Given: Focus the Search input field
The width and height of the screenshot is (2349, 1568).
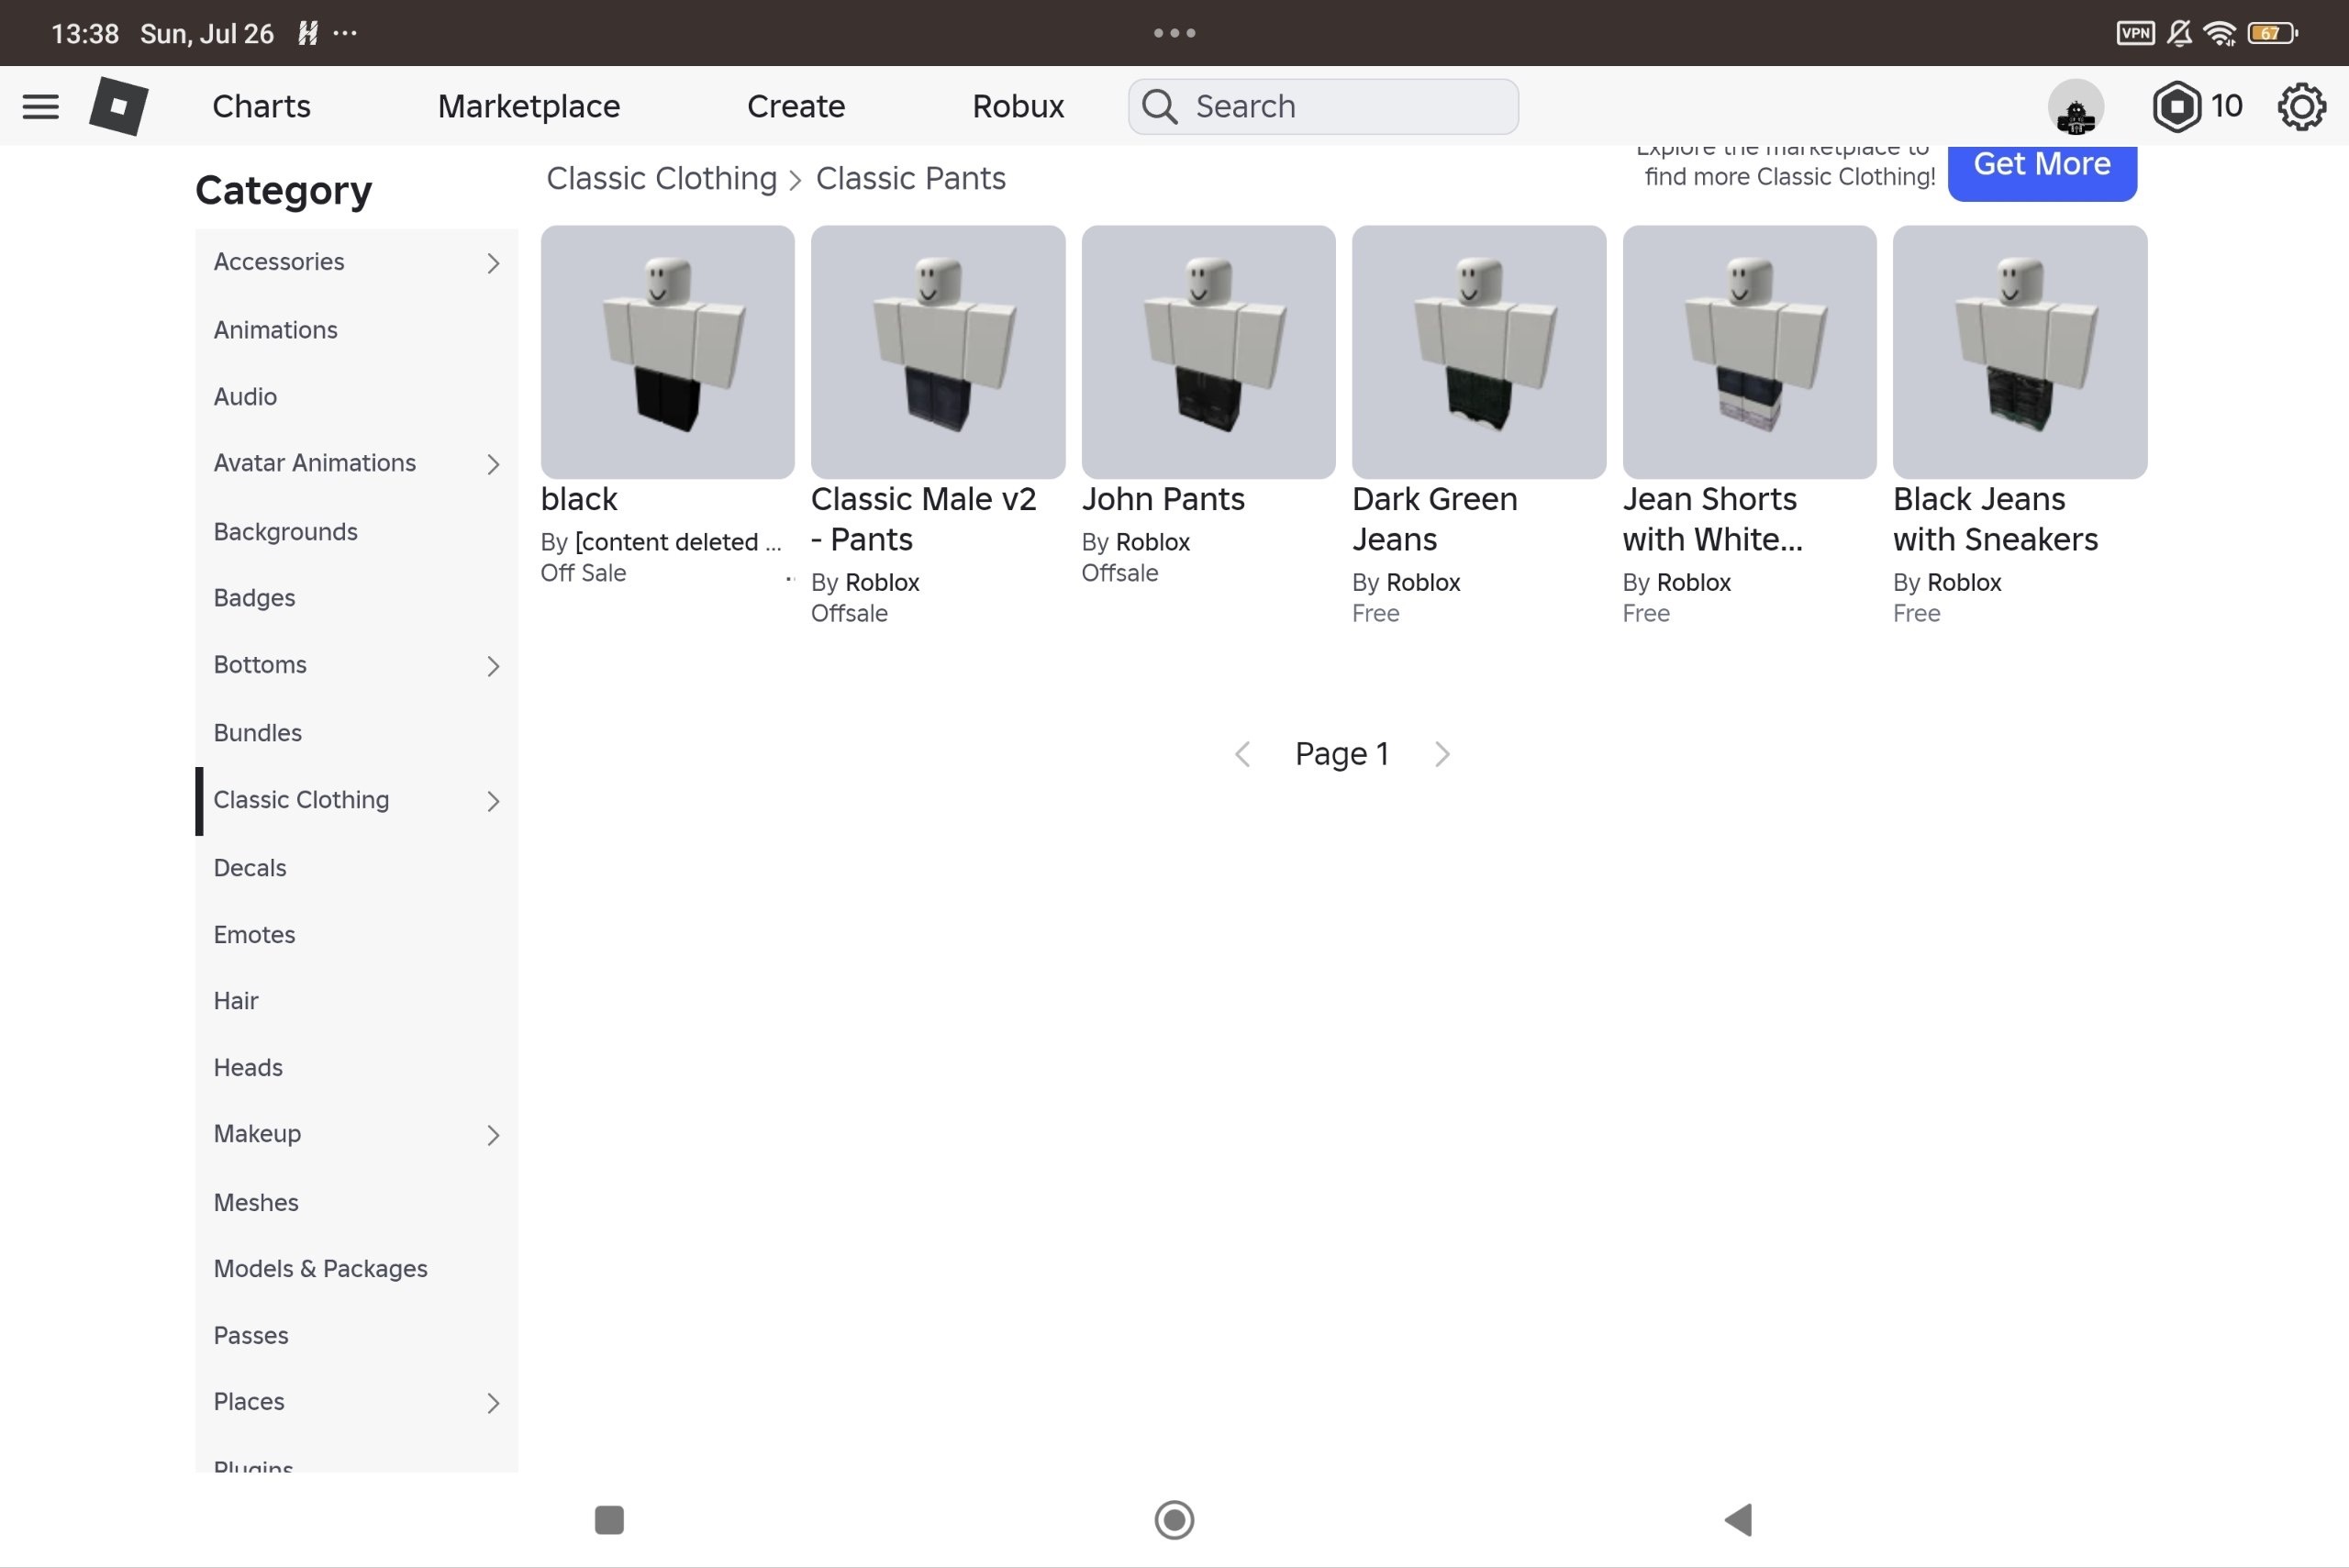Looking at the screenshot, I should tap(1323, 106).
